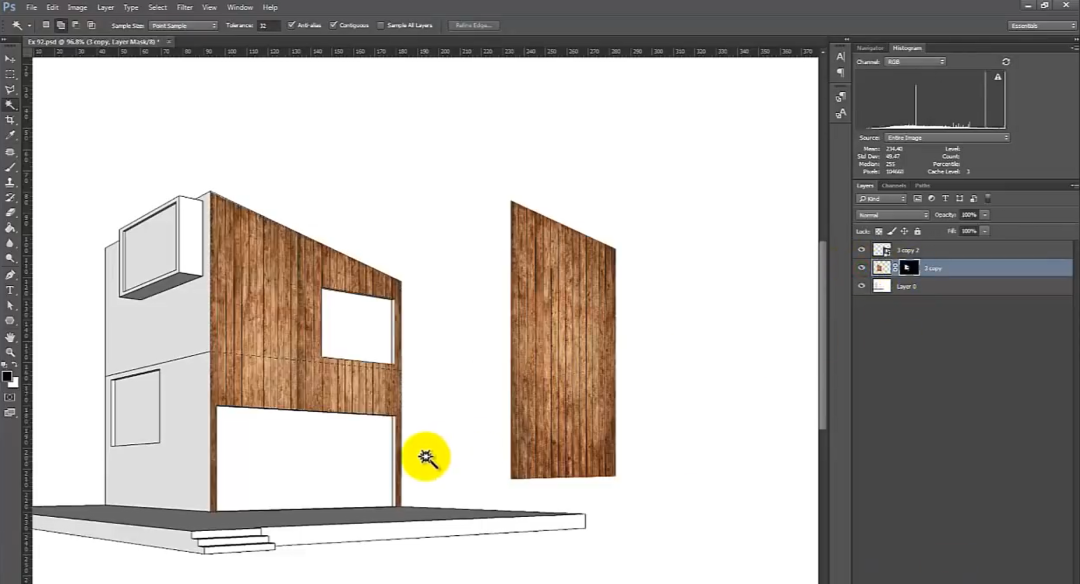Select the Zoom tool

click(11, 352)
